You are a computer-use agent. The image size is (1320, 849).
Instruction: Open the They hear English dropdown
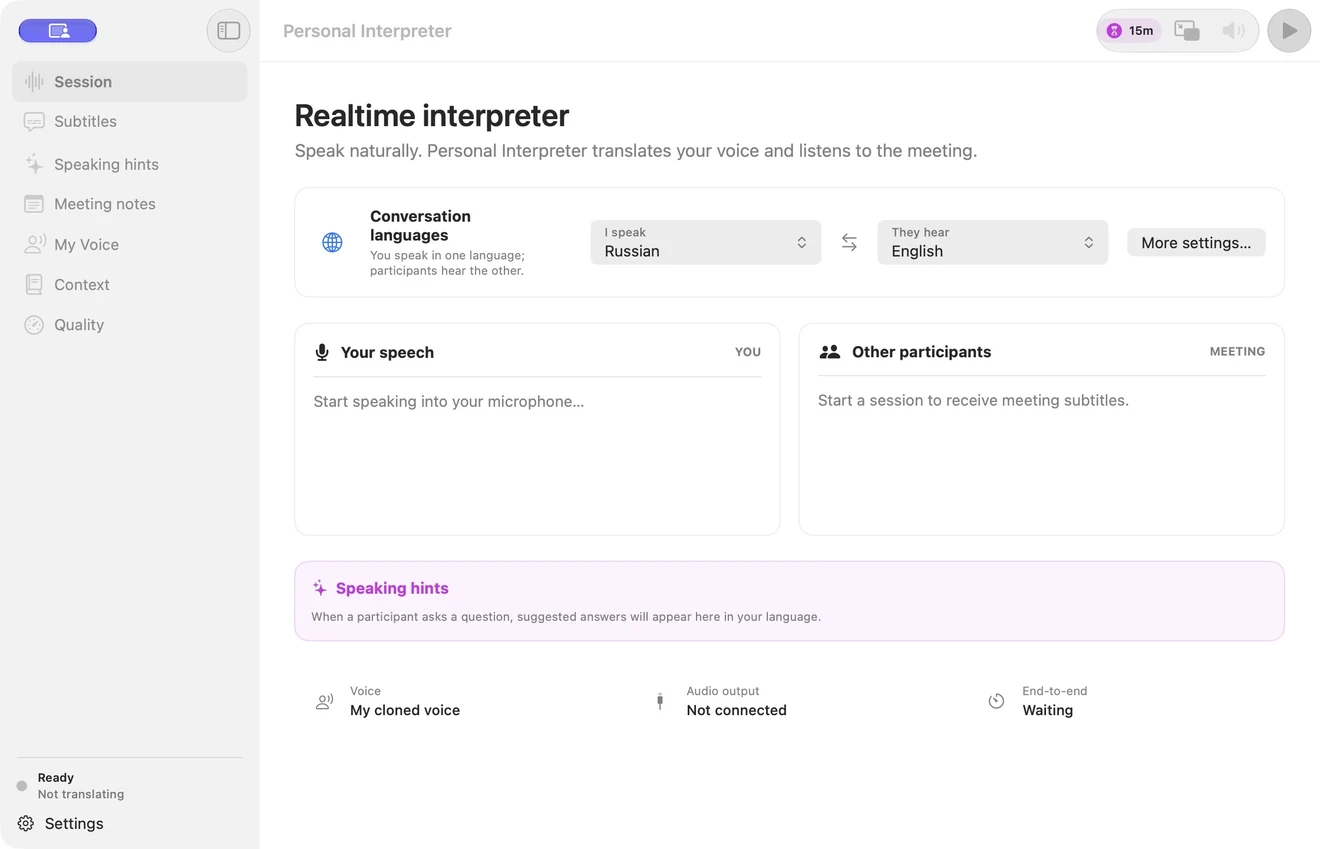(x=993, y=242)
